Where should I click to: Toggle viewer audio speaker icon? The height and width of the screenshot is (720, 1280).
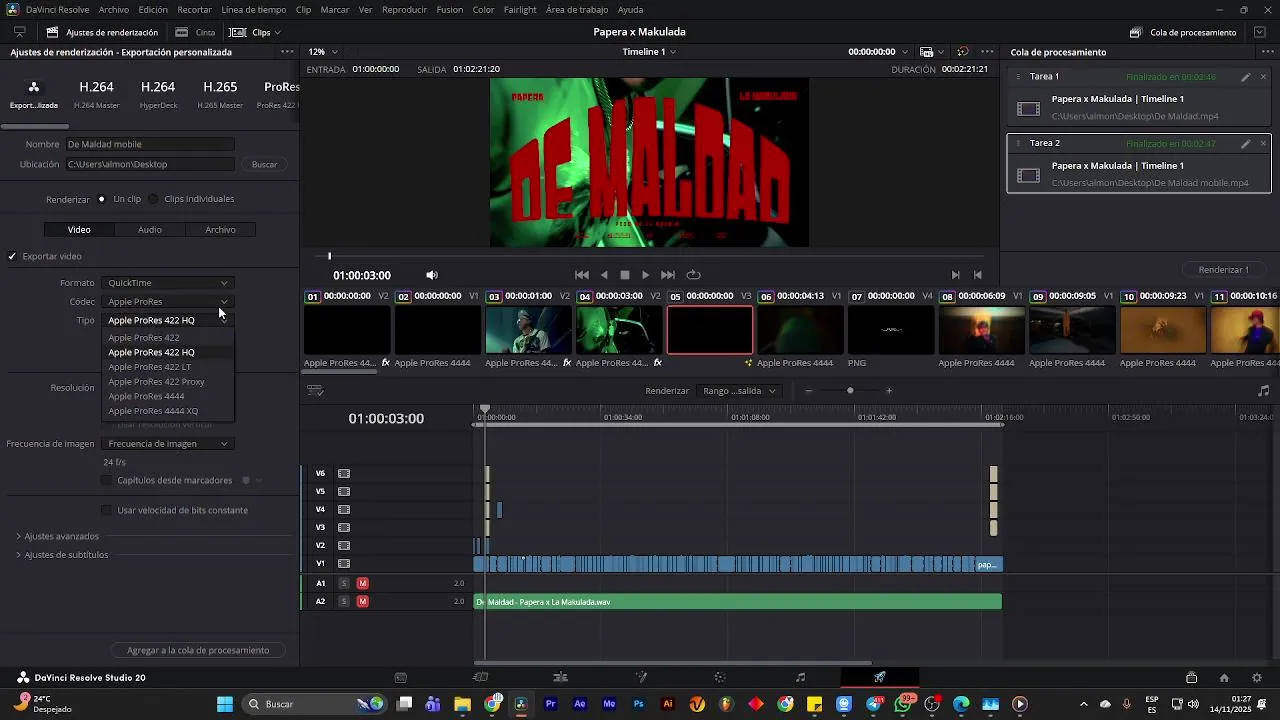tap(432, 275)
